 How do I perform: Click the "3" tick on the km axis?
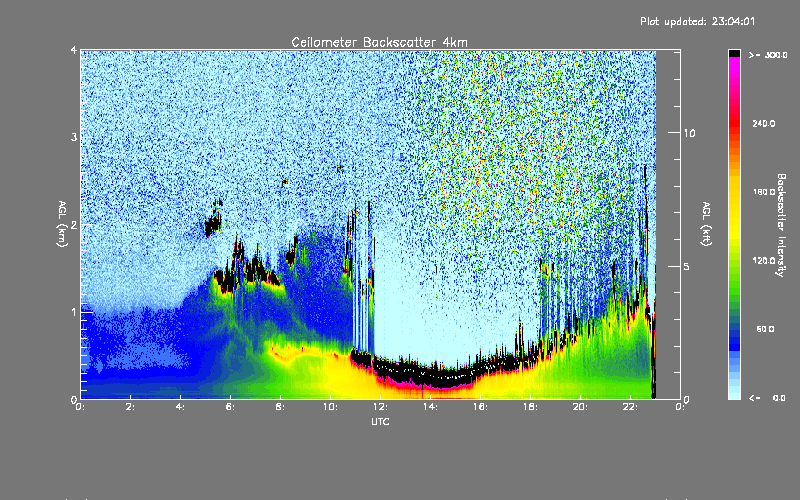74,137
